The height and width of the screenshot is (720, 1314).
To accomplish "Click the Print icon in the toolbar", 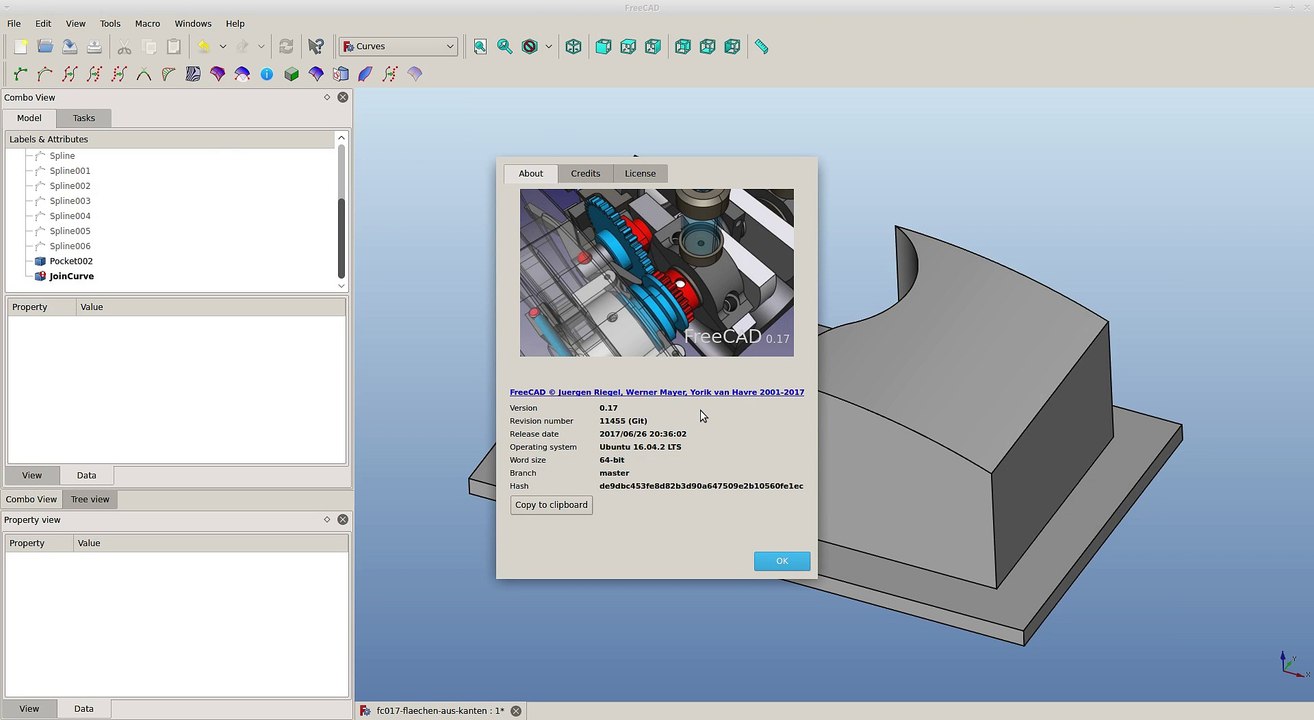I will point(94,46).
